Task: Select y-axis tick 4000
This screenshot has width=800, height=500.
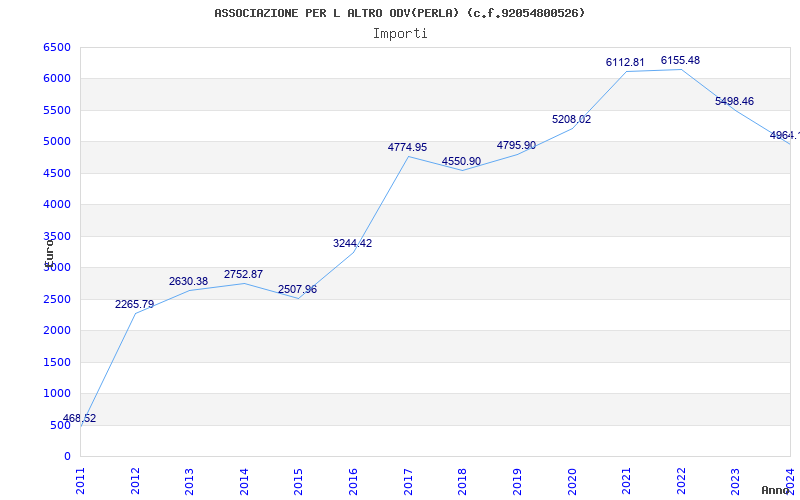Action: pos(57,205)
